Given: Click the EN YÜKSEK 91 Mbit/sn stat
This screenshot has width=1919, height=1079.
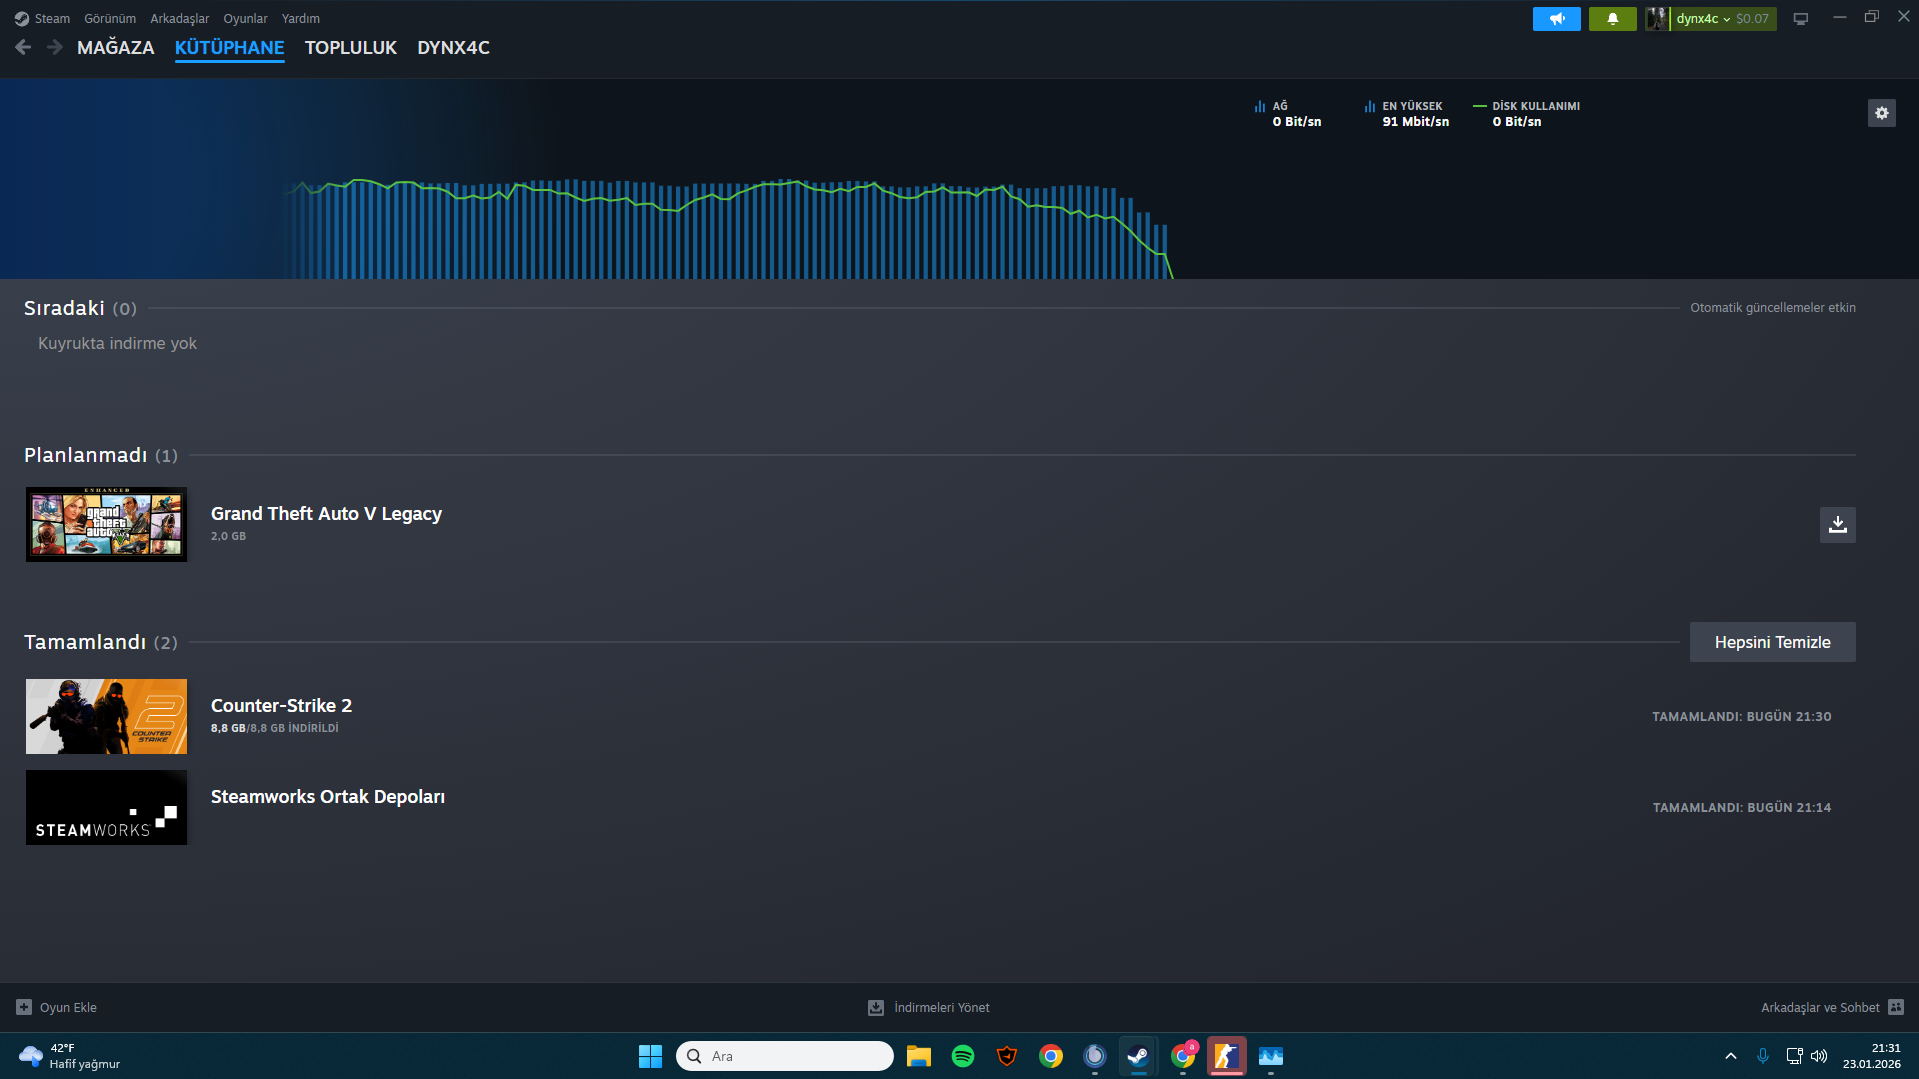Looking at the screenshot, I should [1406, 113].
